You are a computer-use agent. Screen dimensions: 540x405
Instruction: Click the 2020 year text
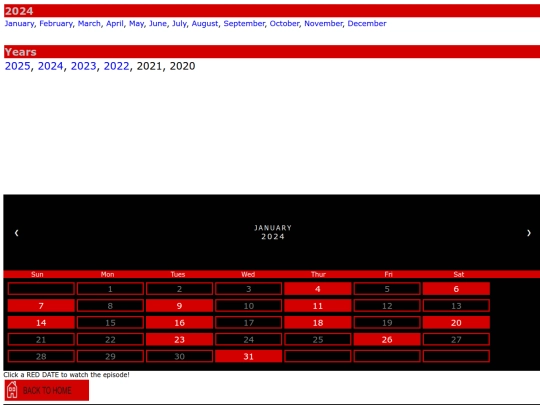(182, 66)
